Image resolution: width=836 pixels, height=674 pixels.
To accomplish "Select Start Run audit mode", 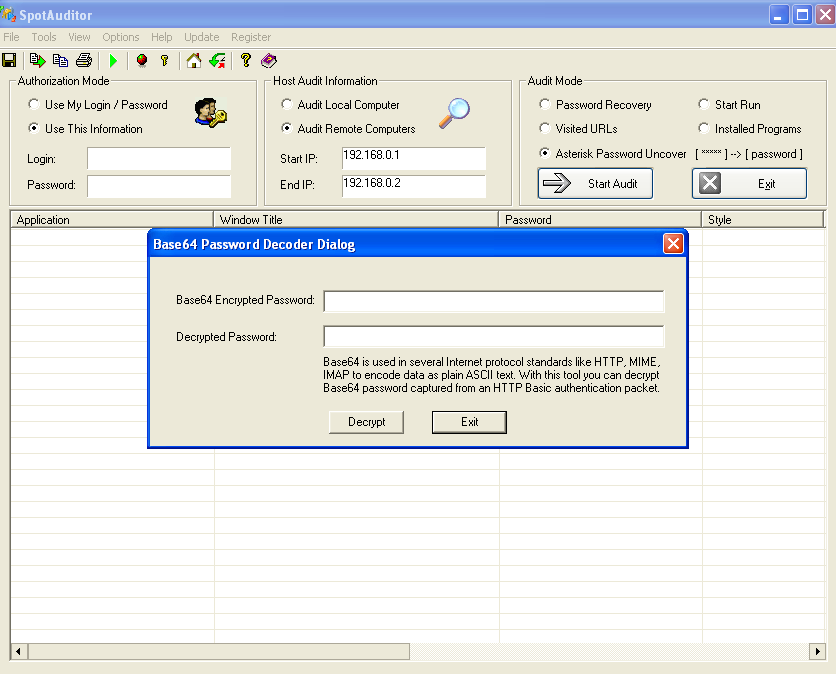I will click(x=730, y=105).
